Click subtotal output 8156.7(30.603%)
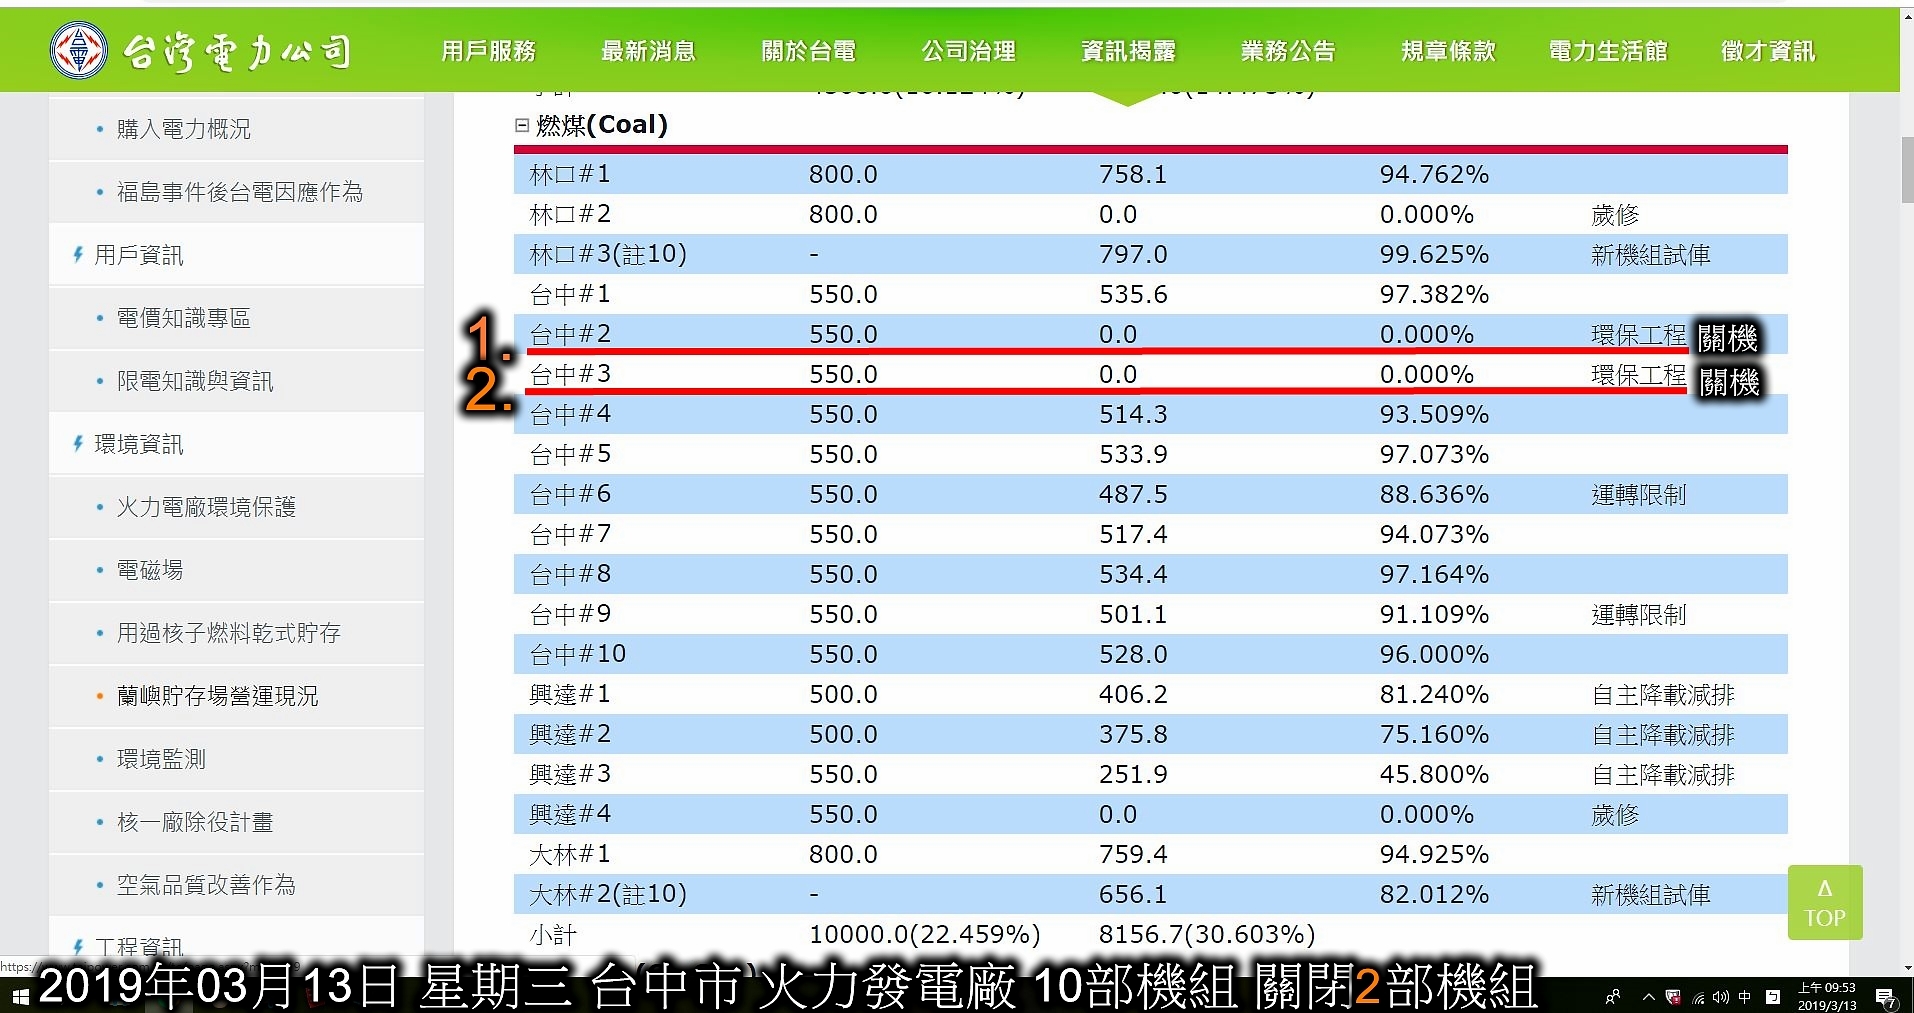This screenshot has width=1914, height=1013. coord(1207,934)
